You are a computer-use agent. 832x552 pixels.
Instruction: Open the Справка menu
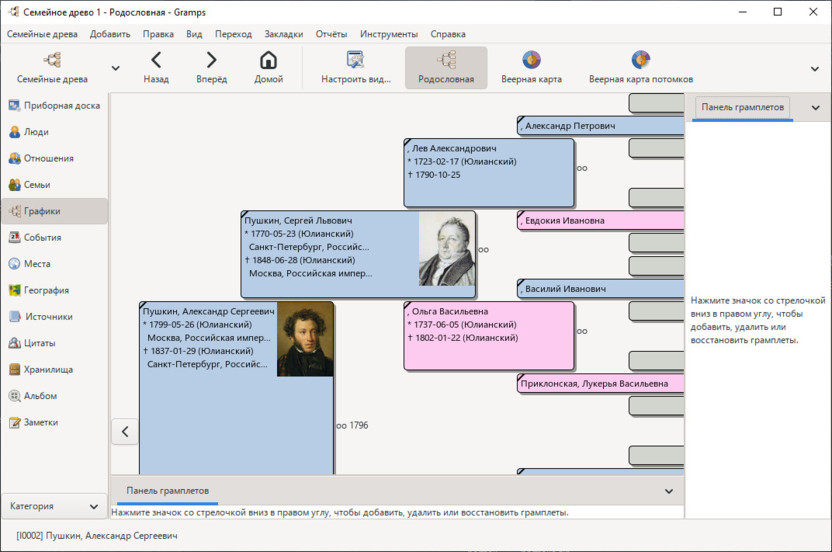pyautogui.click(x=448, y=34)
